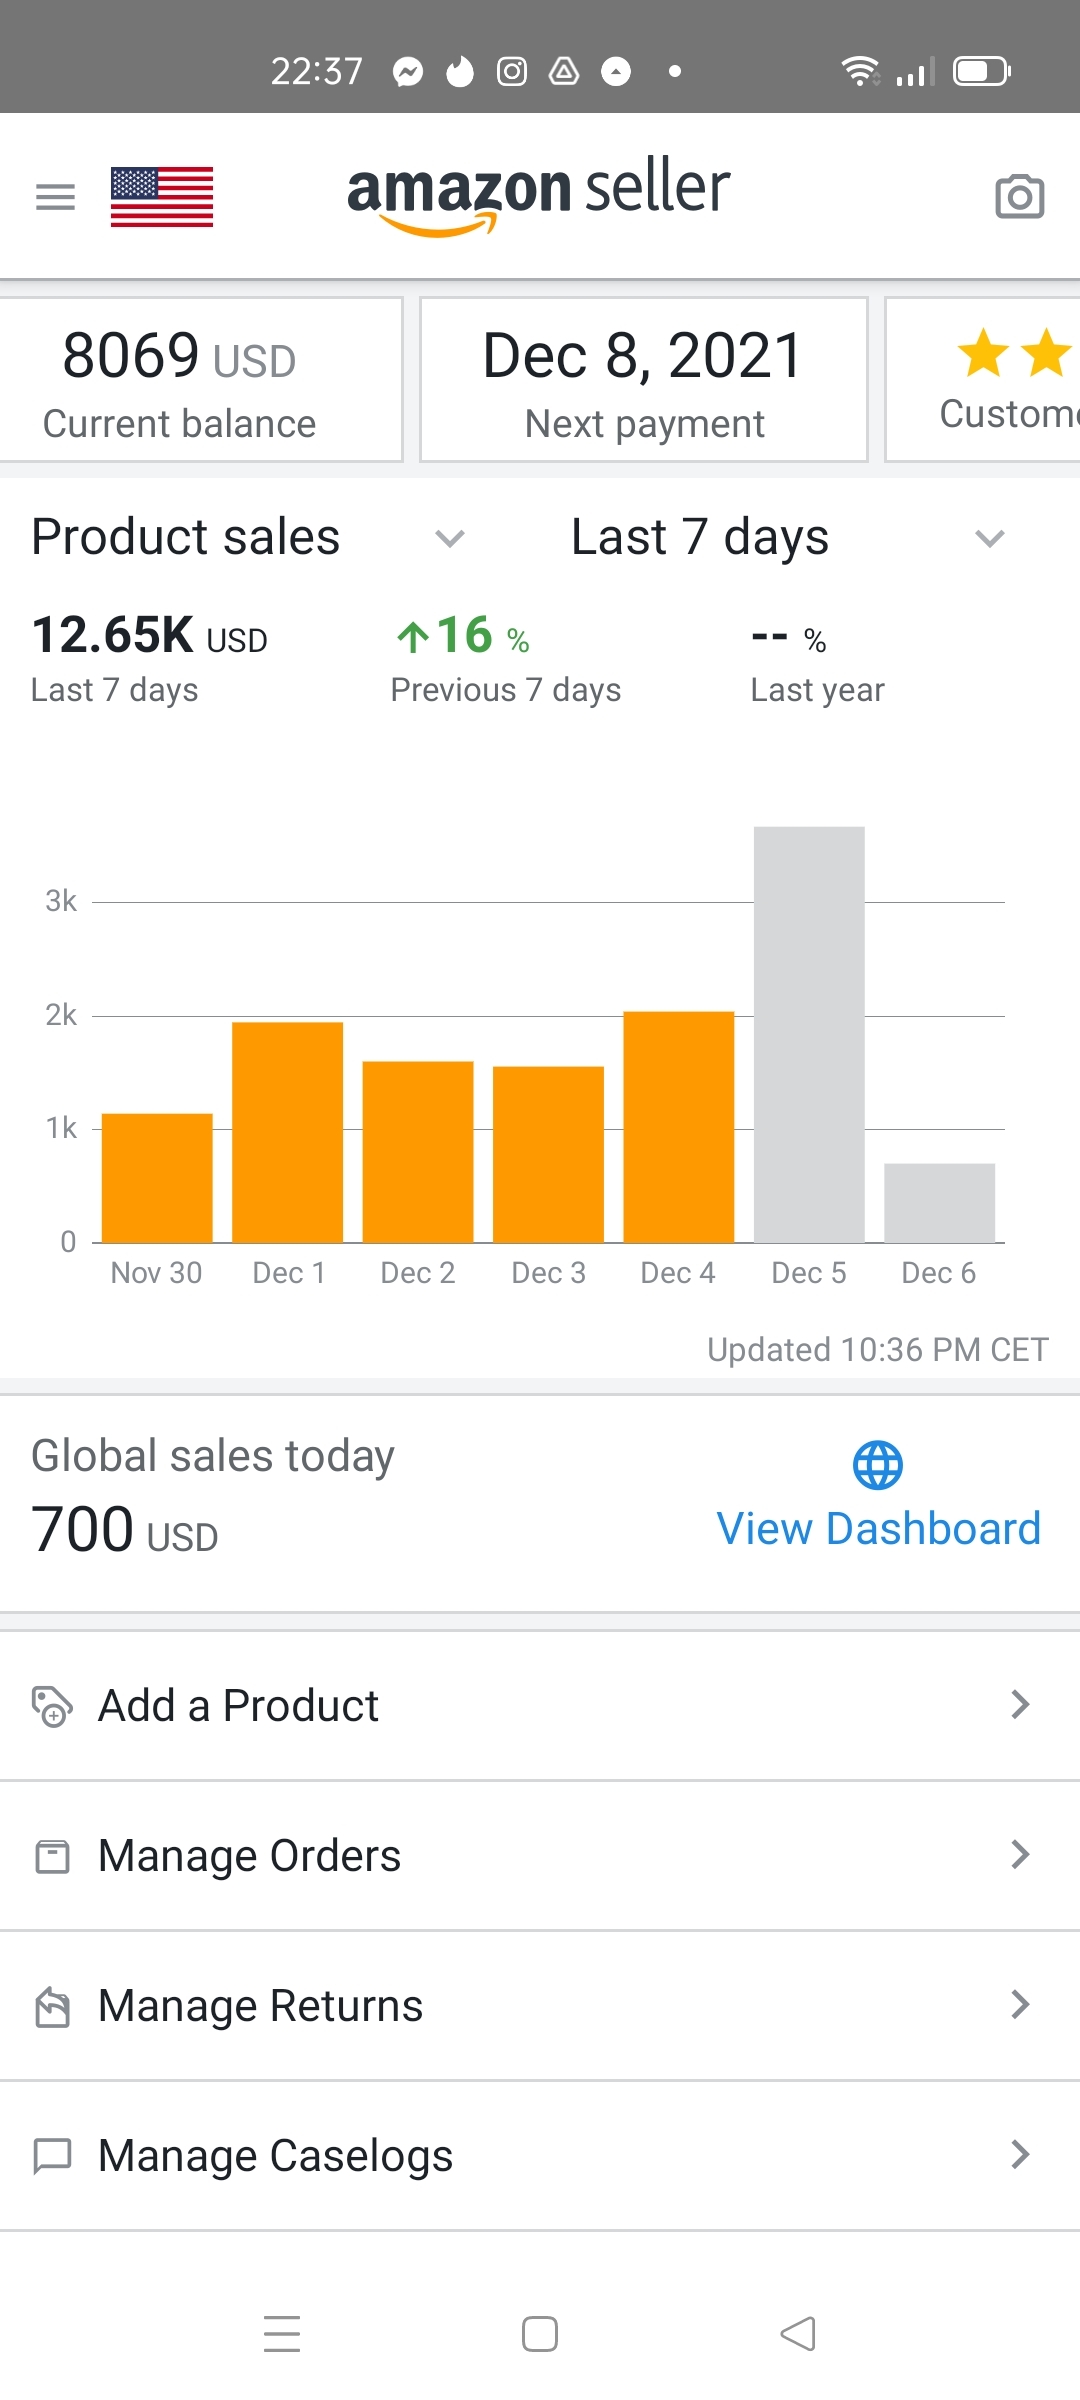Tap the Add a Product tag icon

pyautogui.click(x=52, y=1706)
